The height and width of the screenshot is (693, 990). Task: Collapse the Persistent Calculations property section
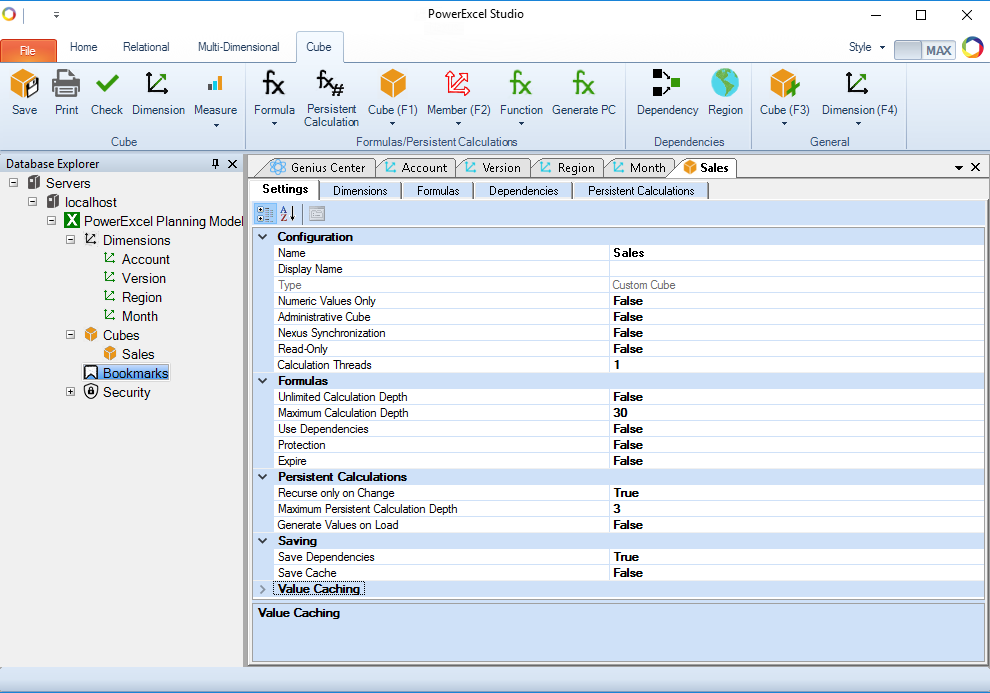pos(263,477)
